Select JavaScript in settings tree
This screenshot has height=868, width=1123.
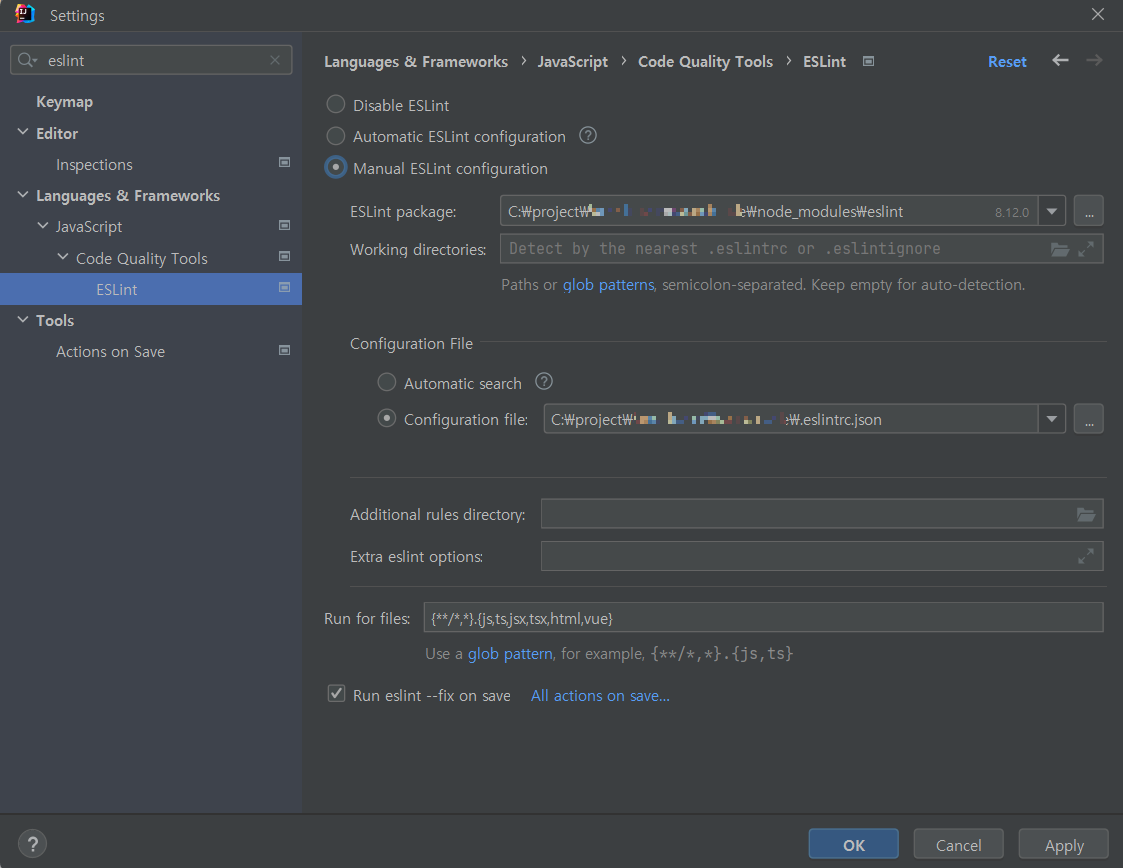(89, 227)
